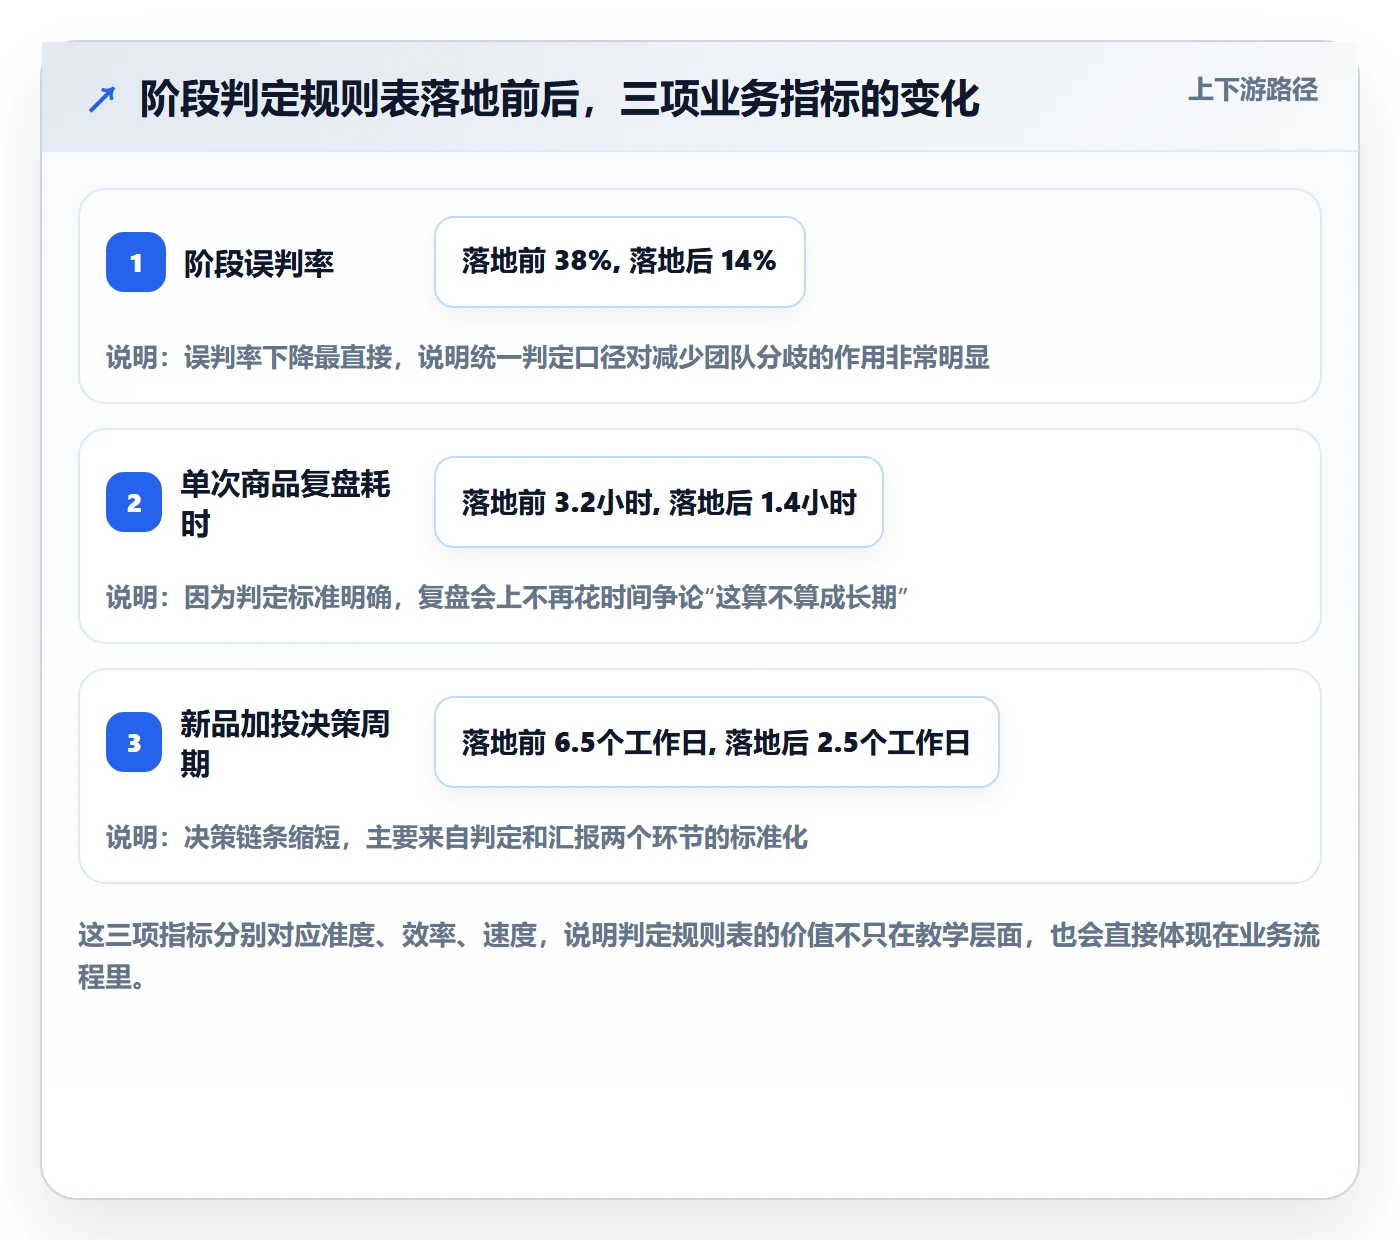Screen dimensions: 1400x1240
Task: Select the number 3 badge
Action: coord(134,742)
